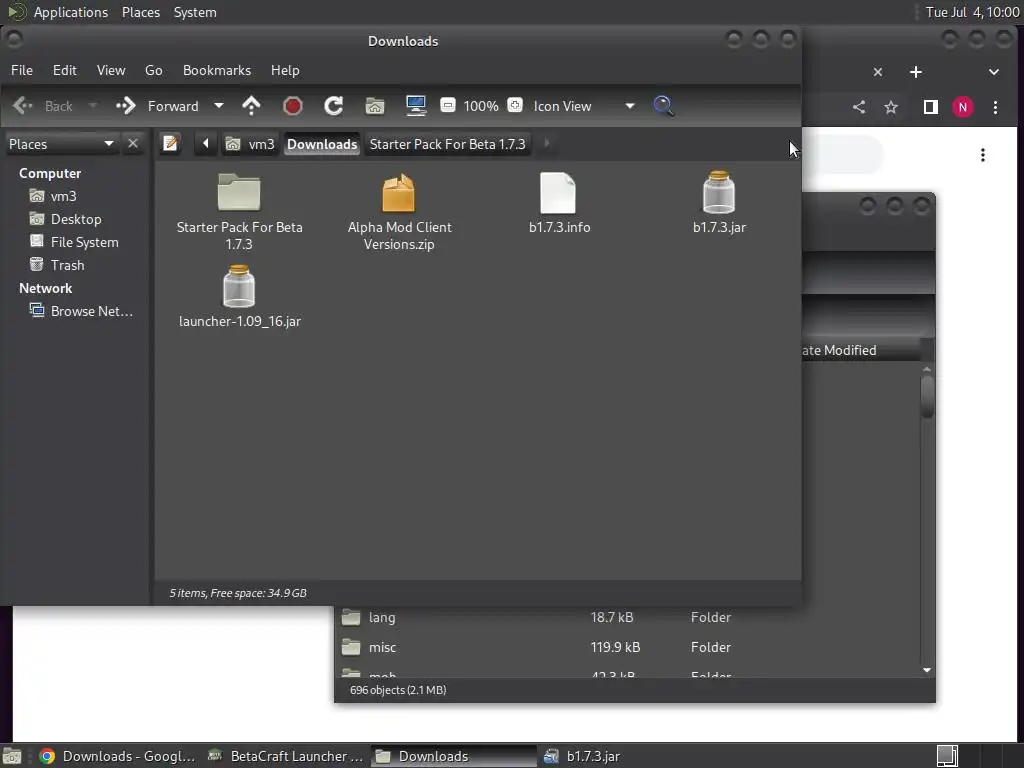Select the Alpha Mod Client Versions.zip archive
1024x768 pixels.
tap(399, 212)
